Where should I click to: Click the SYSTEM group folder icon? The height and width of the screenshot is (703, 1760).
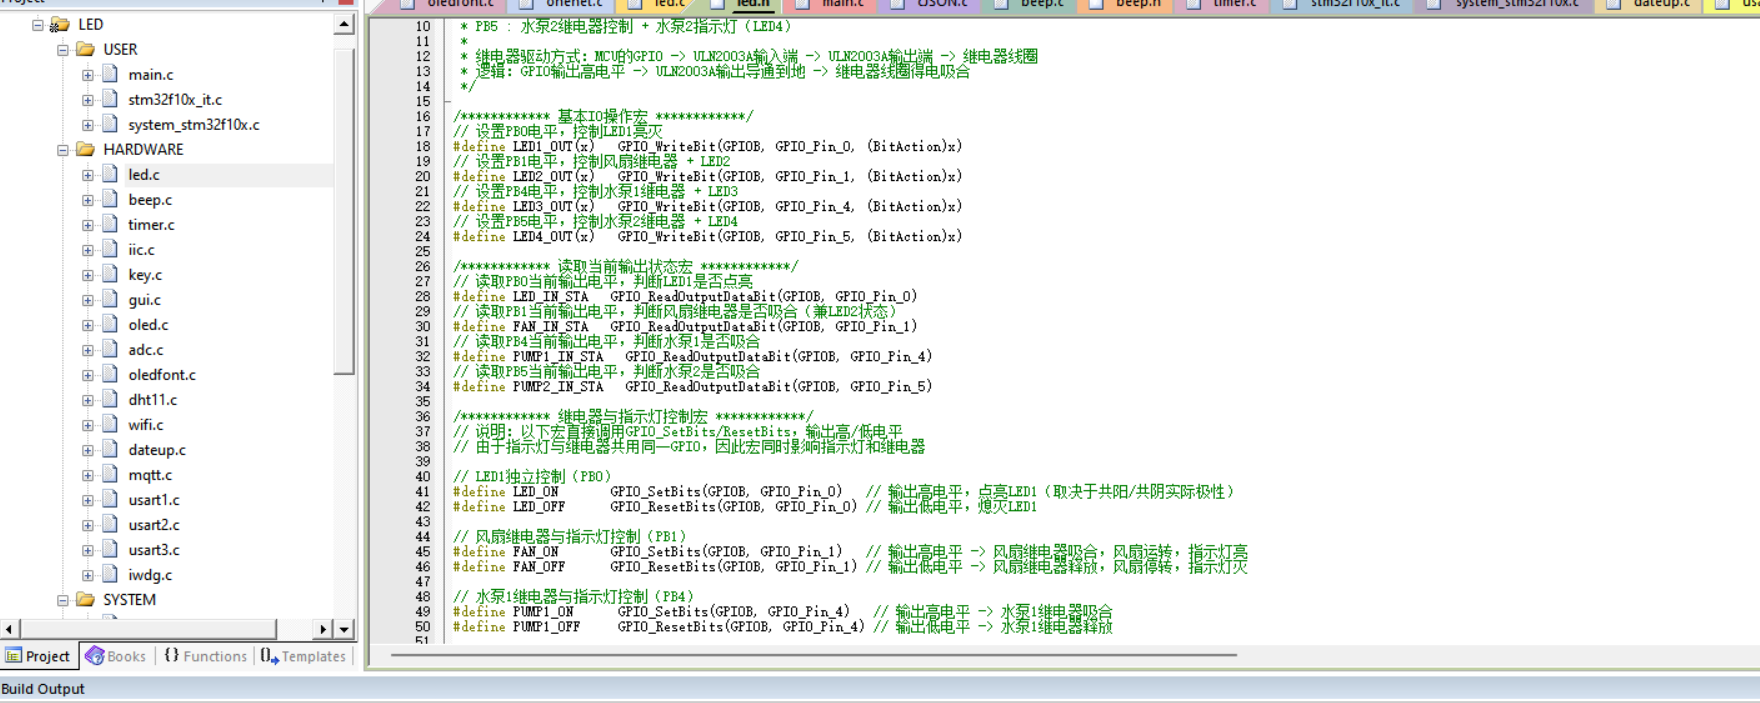tap(85, 600)
